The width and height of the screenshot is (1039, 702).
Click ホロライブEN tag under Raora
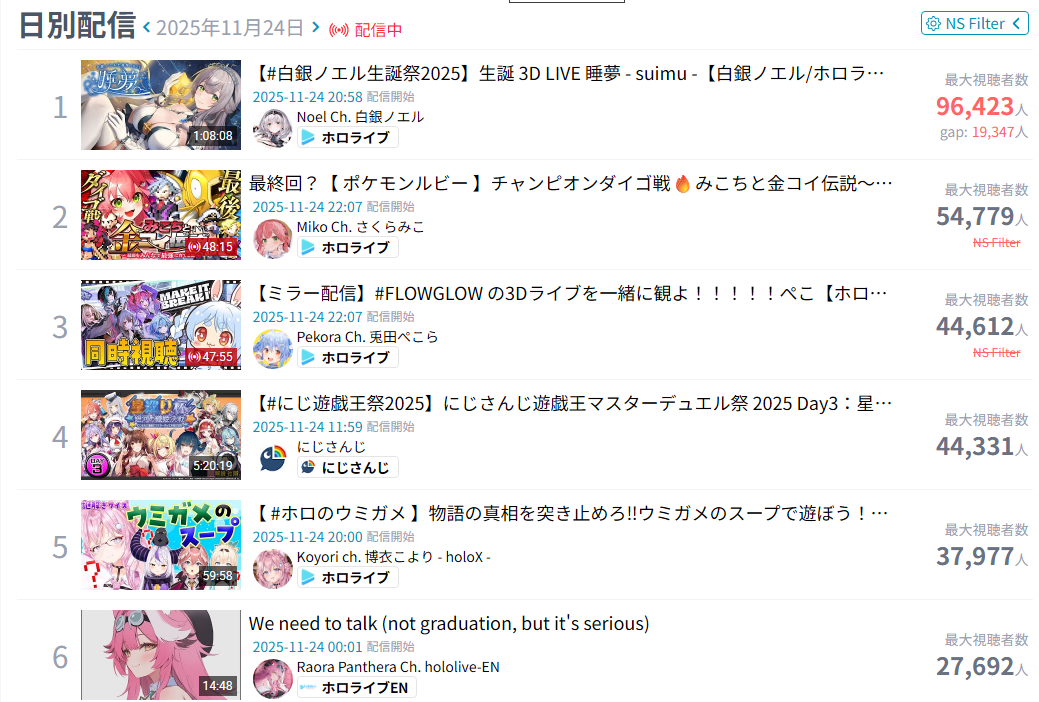[x=356, y=687]
